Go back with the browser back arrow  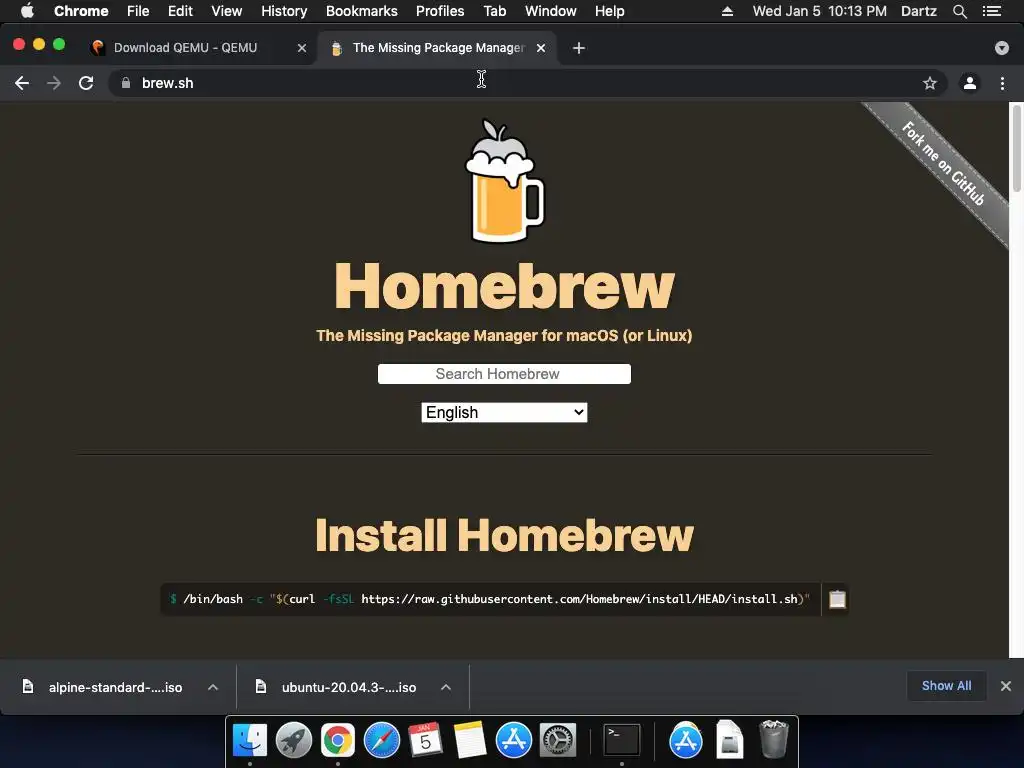click(22, 83)
